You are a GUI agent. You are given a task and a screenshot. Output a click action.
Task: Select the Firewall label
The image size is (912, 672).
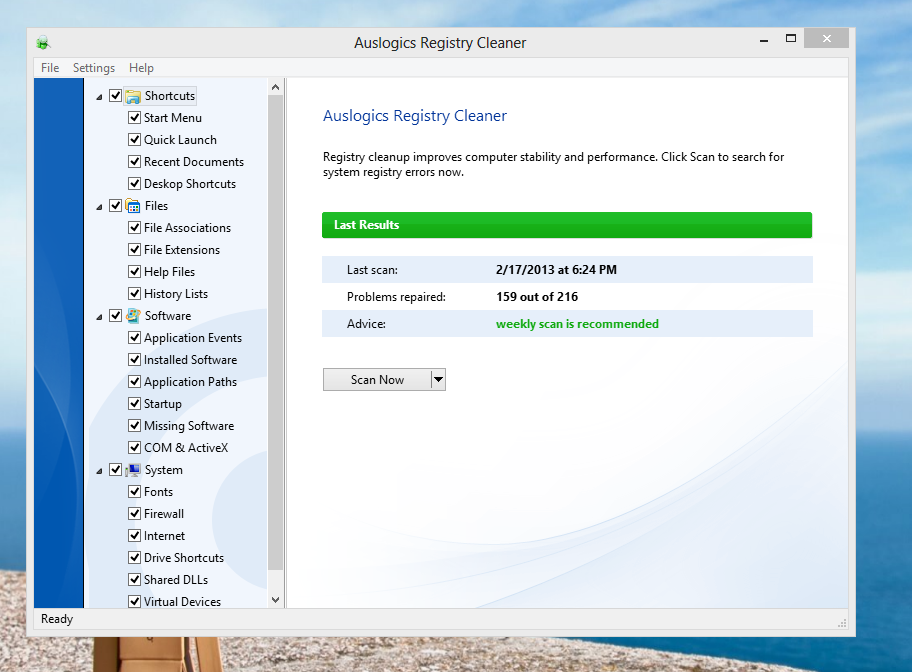pyautogui.click(x=164, y=514)
